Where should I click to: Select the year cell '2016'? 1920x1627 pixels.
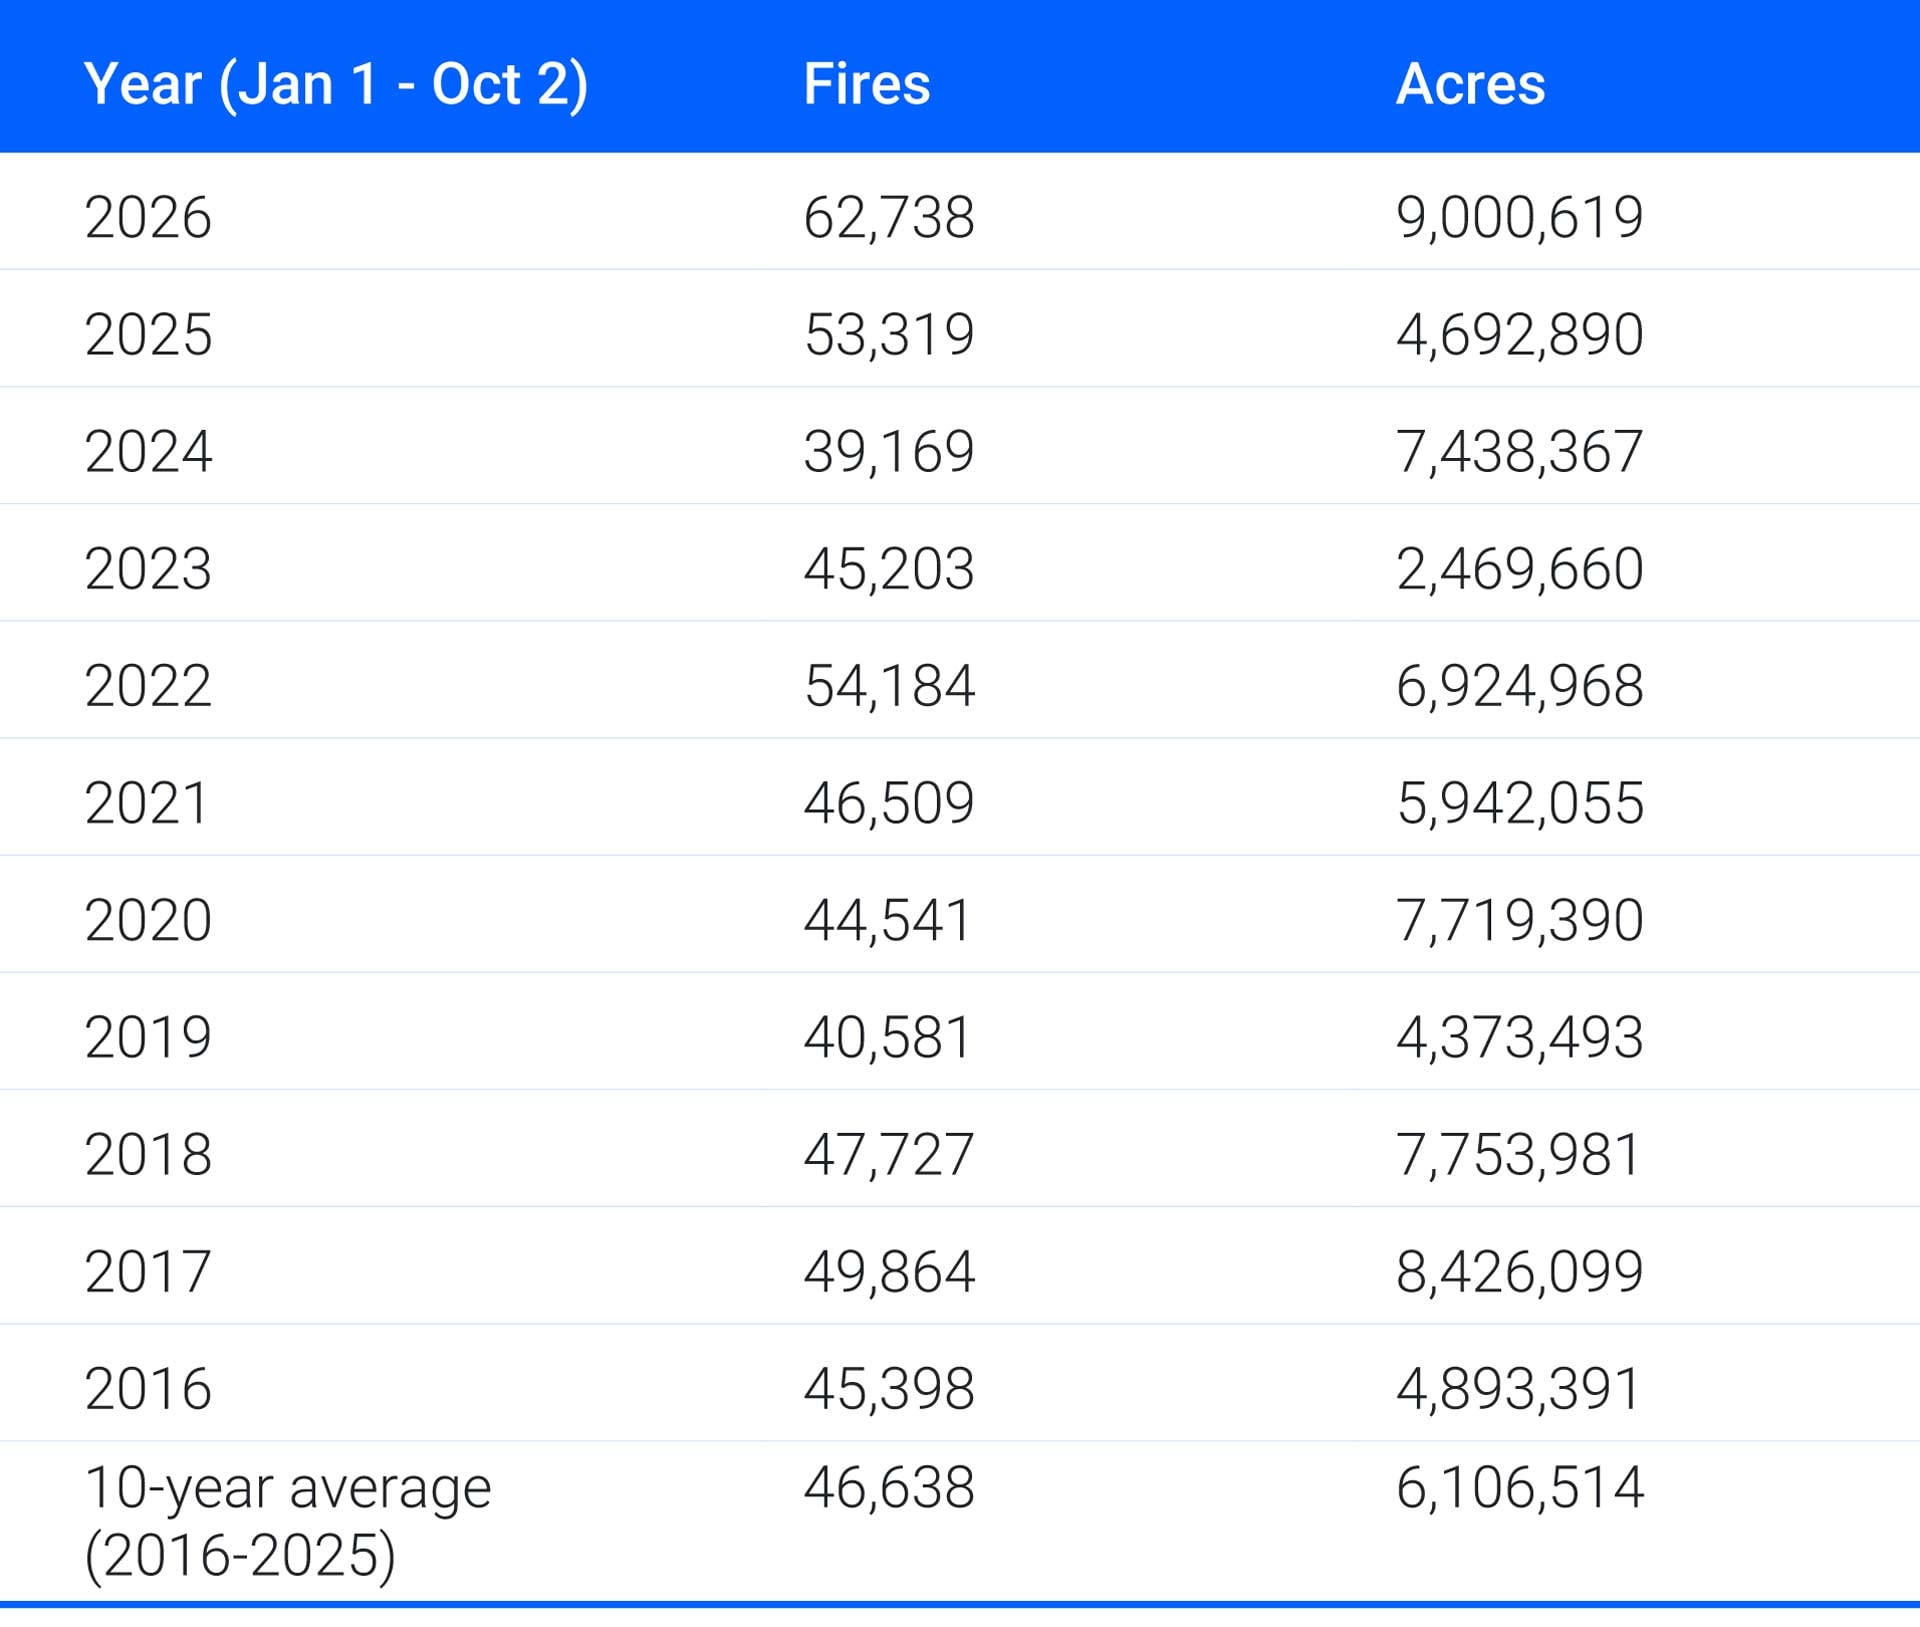click(x=148, y=1387)
